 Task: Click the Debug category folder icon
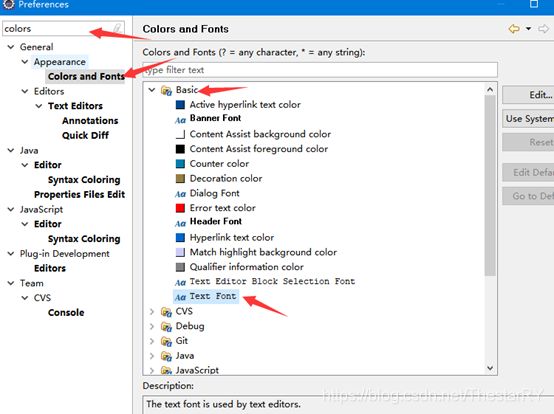tap(166, 327)
